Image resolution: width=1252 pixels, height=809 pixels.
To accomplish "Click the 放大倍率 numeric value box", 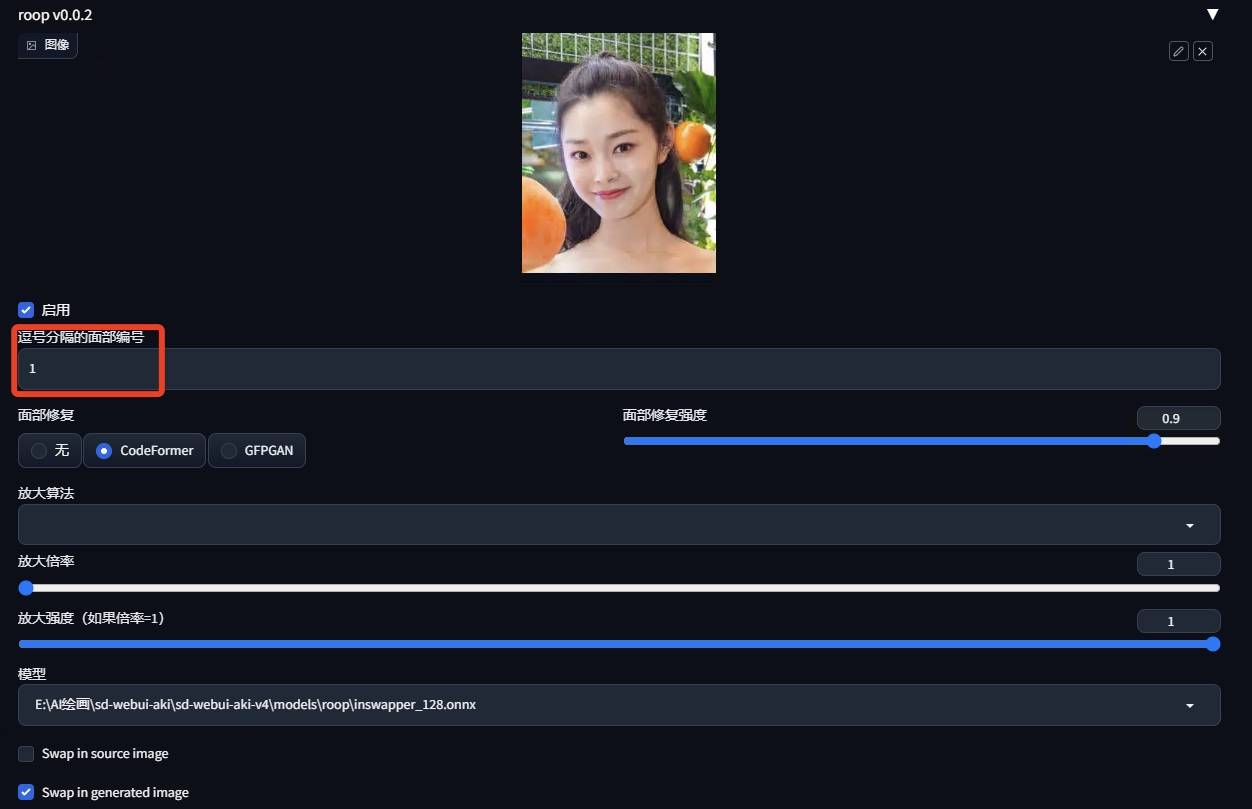I will (x=1178, y=564).
